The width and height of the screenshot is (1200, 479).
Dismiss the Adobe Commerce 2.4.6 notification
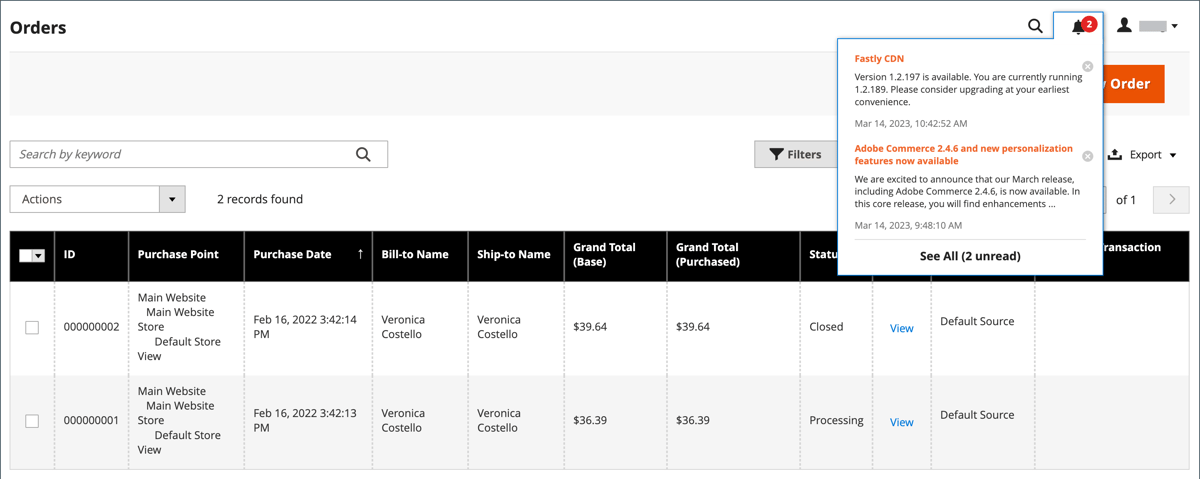(x=1088, y=156)
